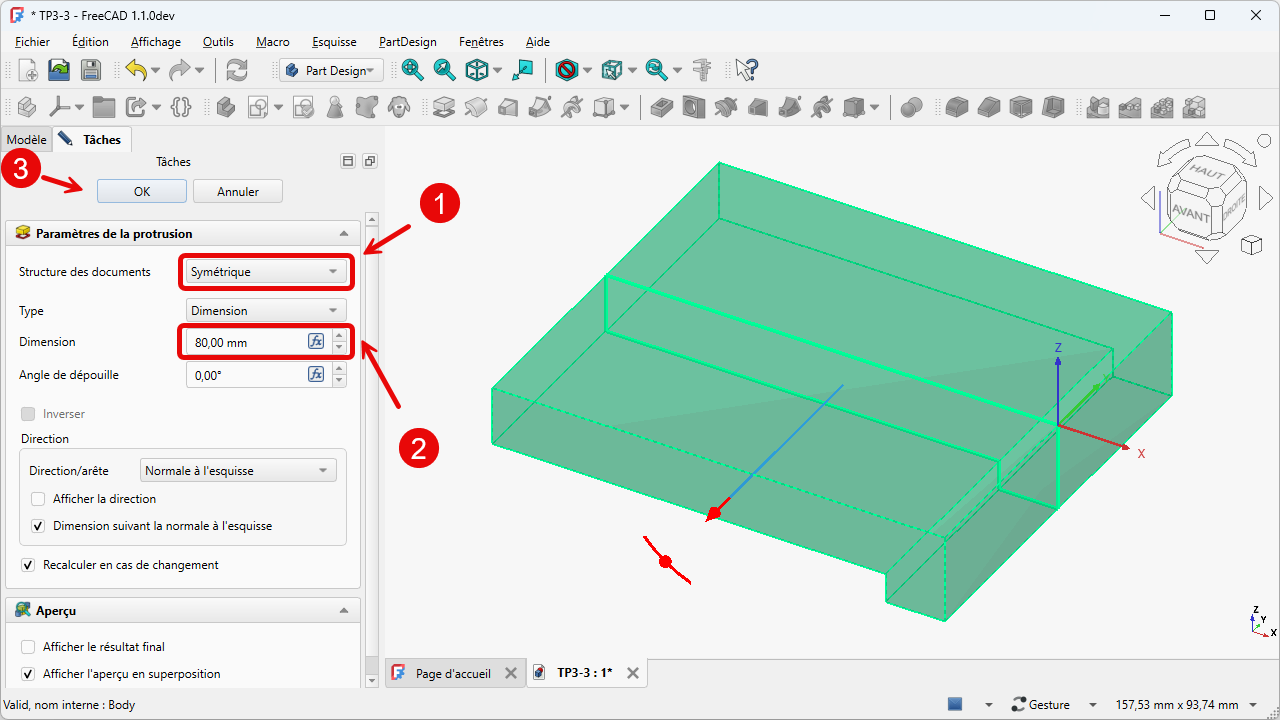Click the grayed-out measure caliper icon
Screen dimensions: 1280x720
point(702,70)
